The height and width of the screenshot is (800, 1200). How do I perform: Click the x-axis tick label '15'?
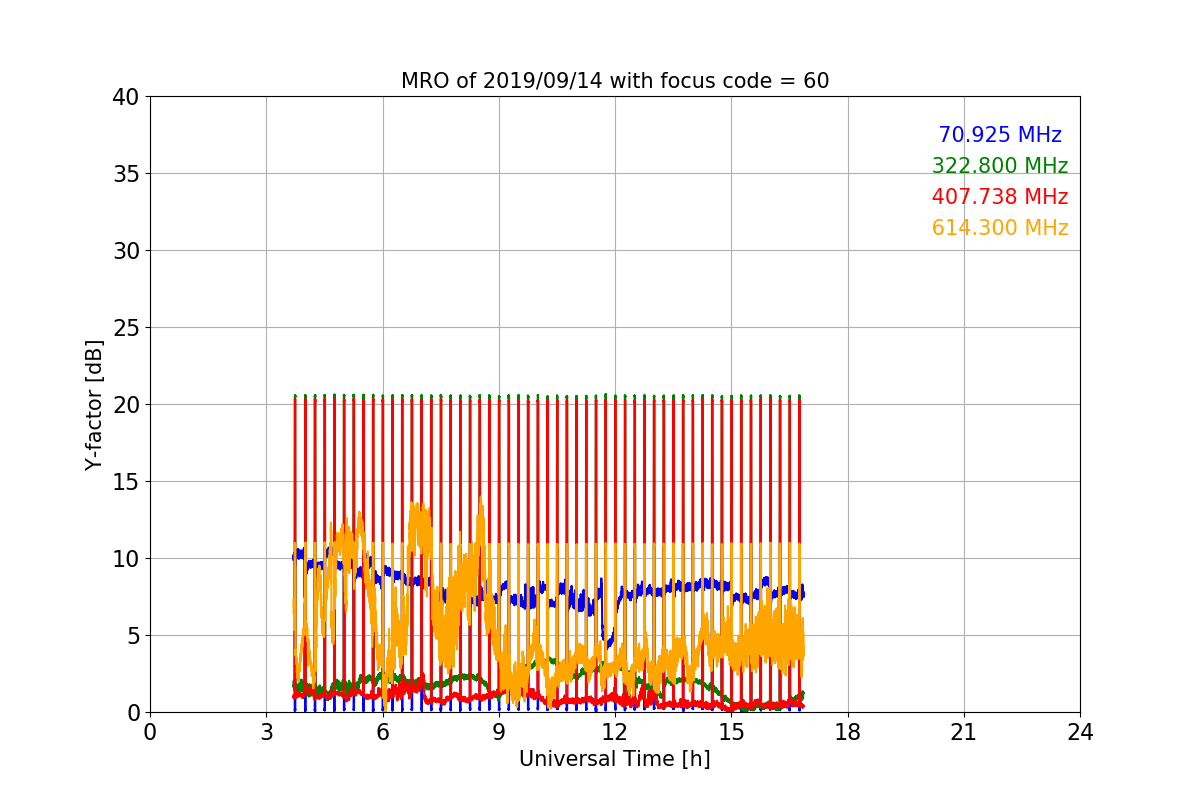pyautogui.click(x=731, y=732)
